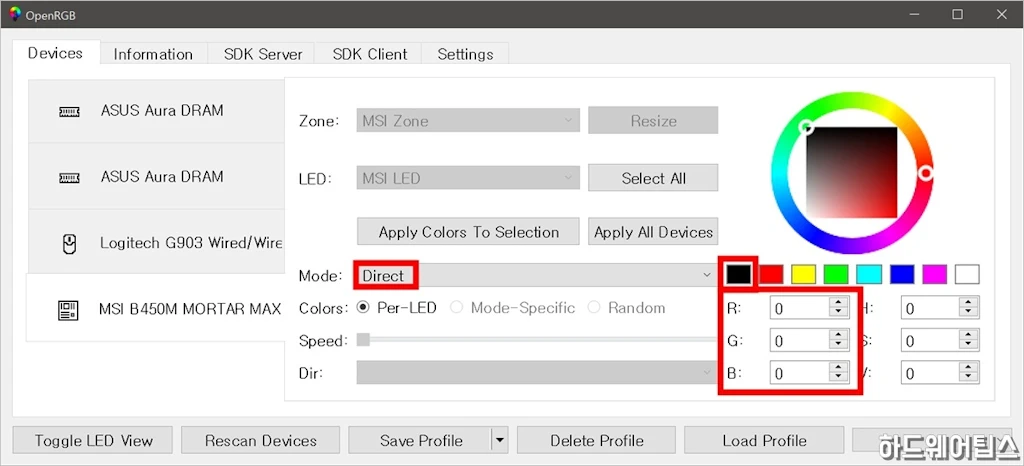The height and width of the screenshot is (466, 1024).
Task: Select the Per-LED colors option
Action: (364, 308)
